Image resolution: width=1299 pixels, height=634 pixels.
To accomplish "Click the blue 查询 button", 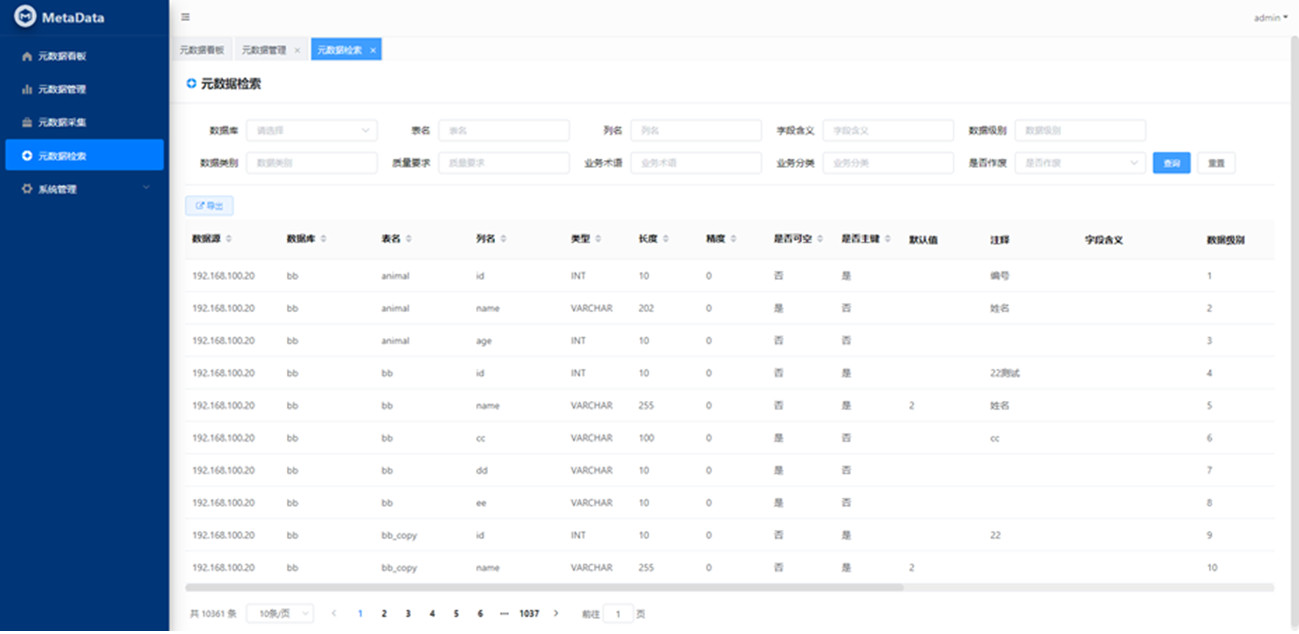I will tap(1171, 163).
